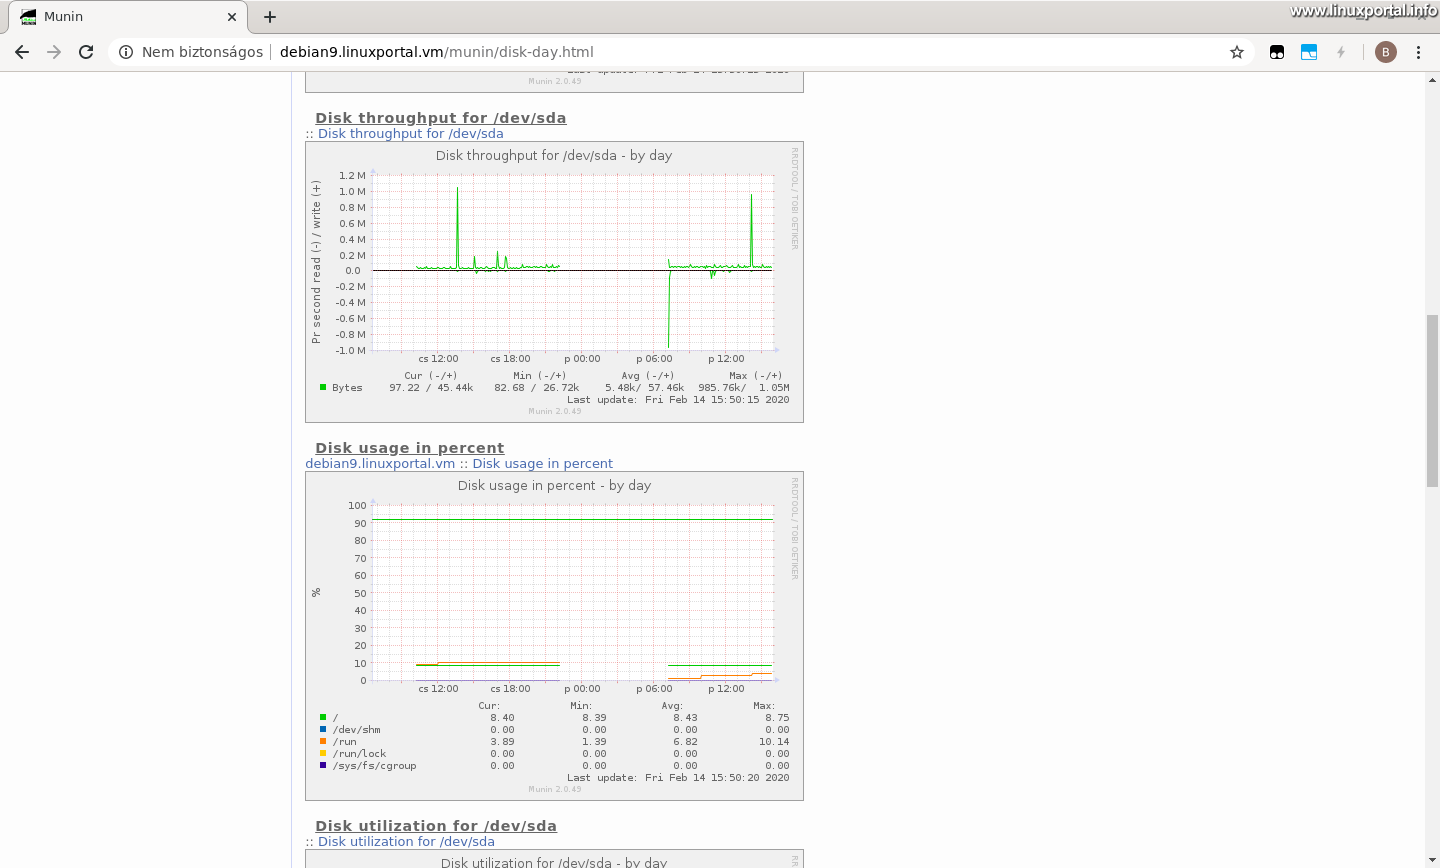Open a new tab with the plus button
Viewport: 1440px width, 868px height.
[x=270, y=16]
